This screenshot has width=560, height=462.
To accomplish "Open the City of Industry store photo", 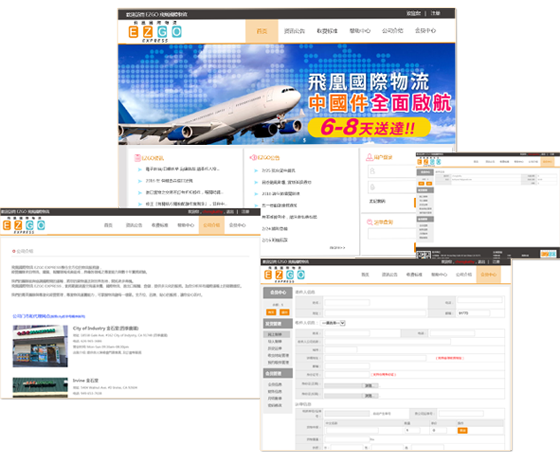I will coord(40,346).
